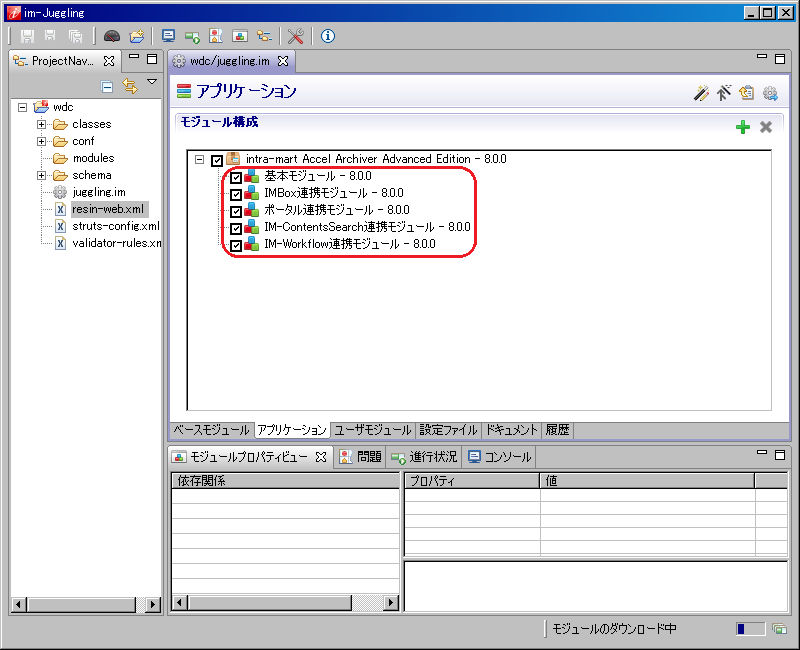800x650 pixels.
Task: Add a module with green plus
Action: pyautogui.click(x=743, y=127)
